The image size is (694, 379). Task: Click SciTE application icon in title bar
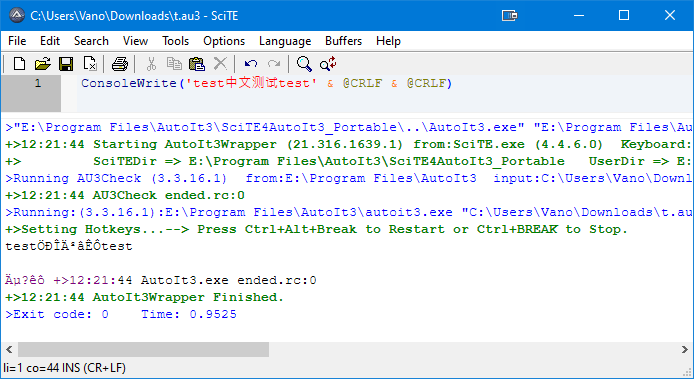tap(16, 15)
